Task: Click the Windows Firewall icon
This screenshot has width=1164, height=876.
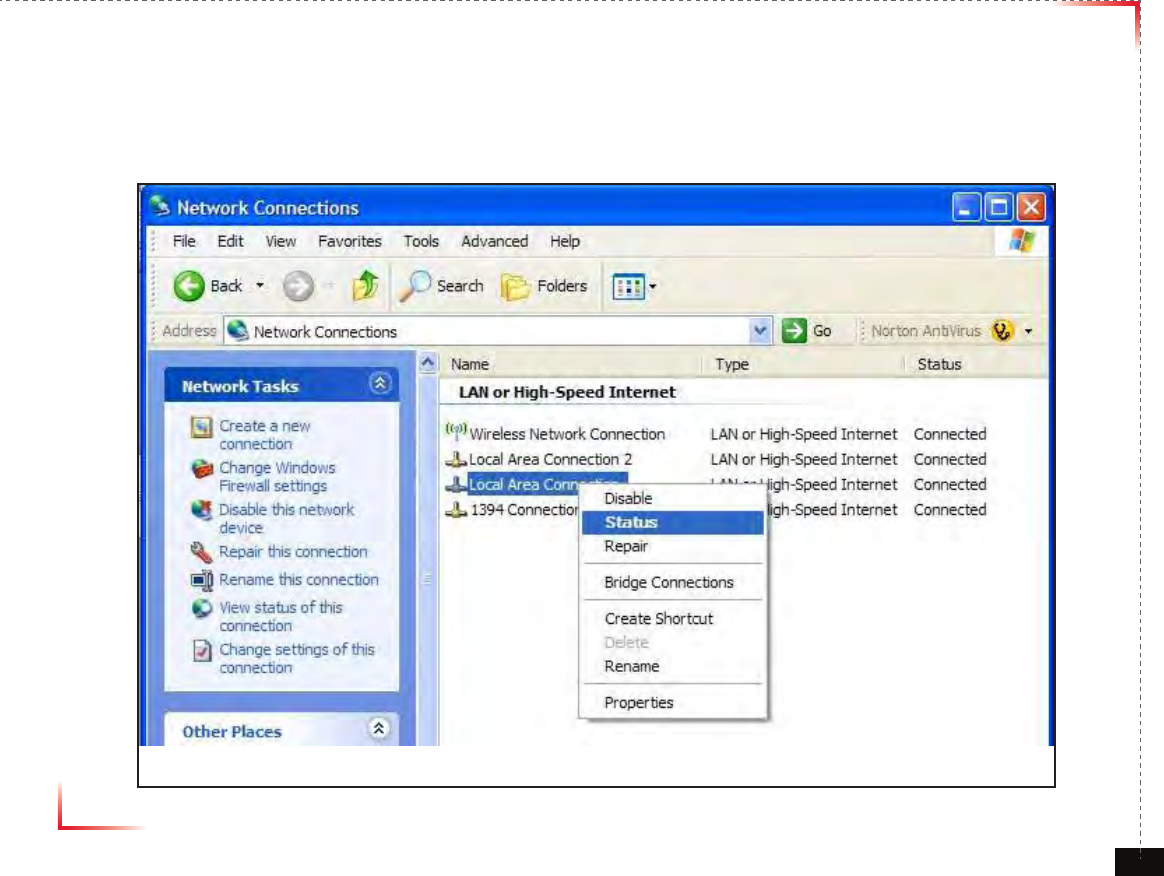Action: [x=201, y=469]
